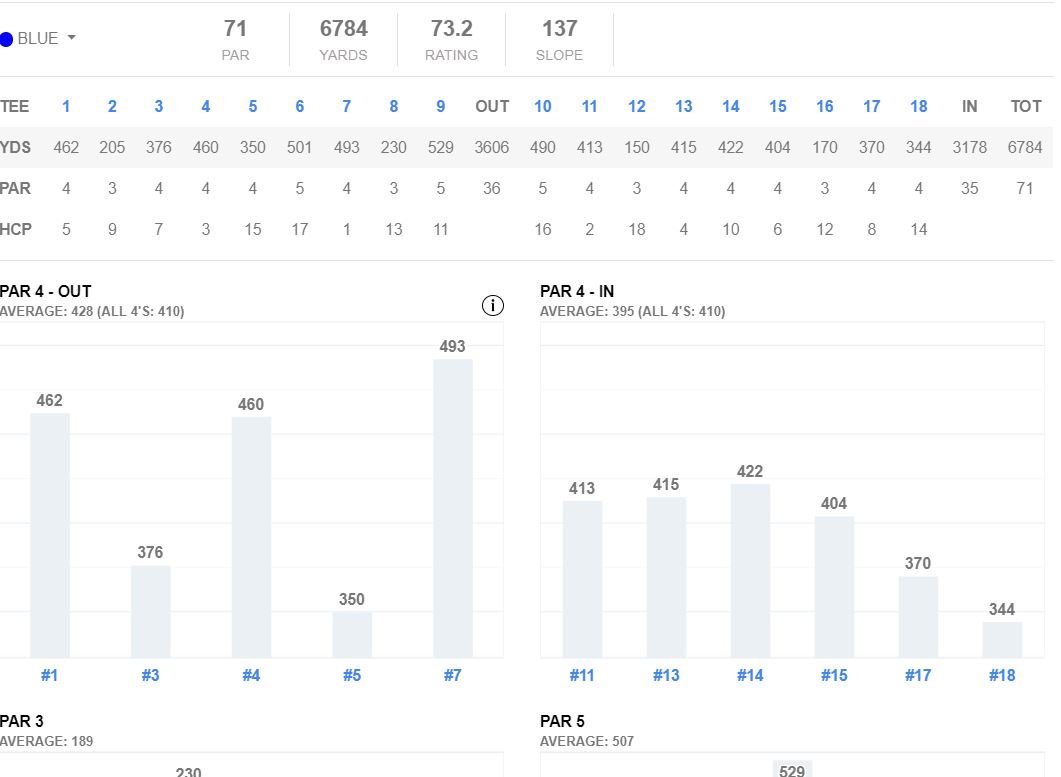The height and width of the screenshot is (777, 1061).
Task: Select #14 label under the 422 bar
Action: tap(750, 676)
